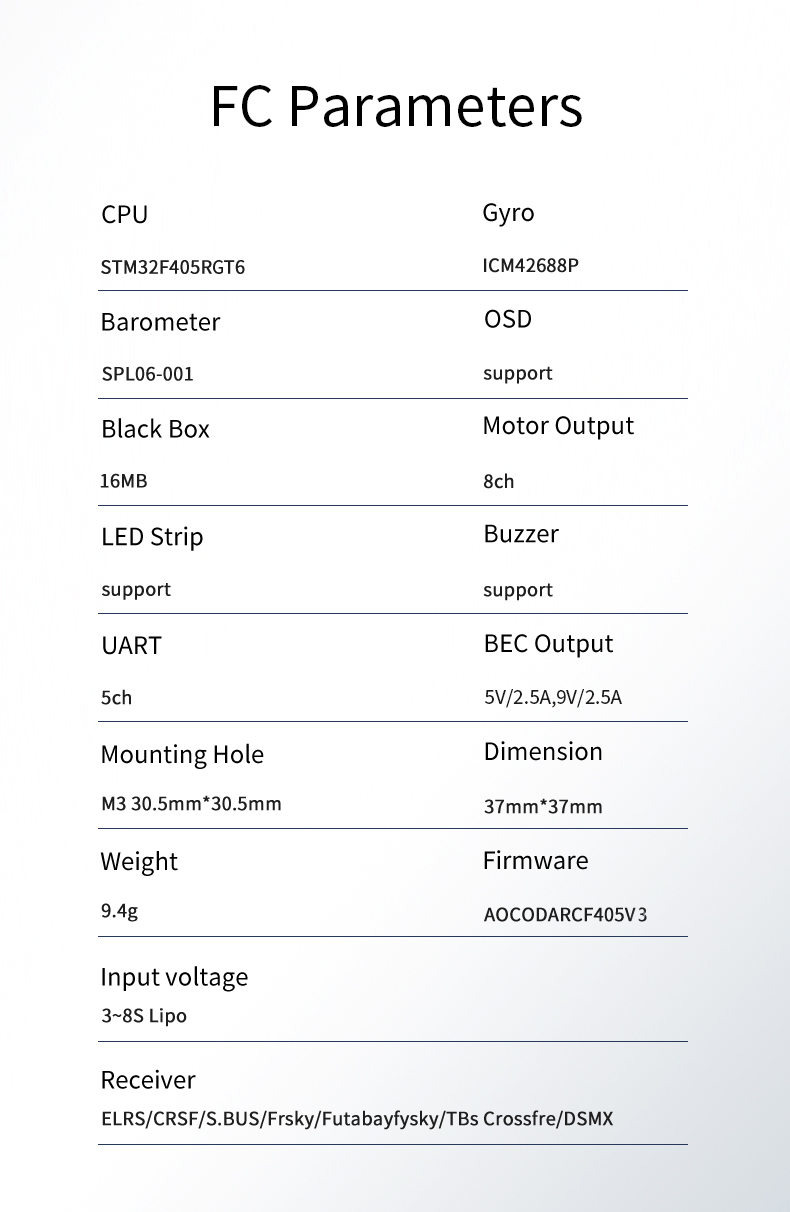Select the Barometer label
The width and height of the screenshot is (790, 1212).
(x=160, y=322)
